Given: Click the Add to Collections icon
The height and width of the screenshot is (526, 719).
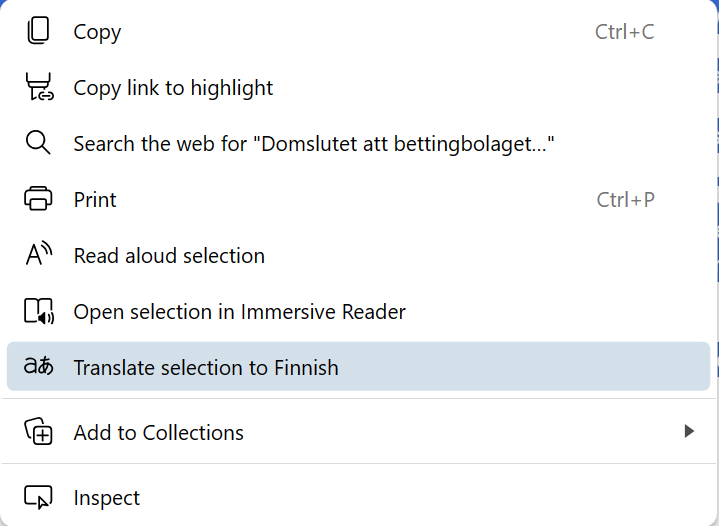Looking at the screenshot, I should tap(39, 431).
